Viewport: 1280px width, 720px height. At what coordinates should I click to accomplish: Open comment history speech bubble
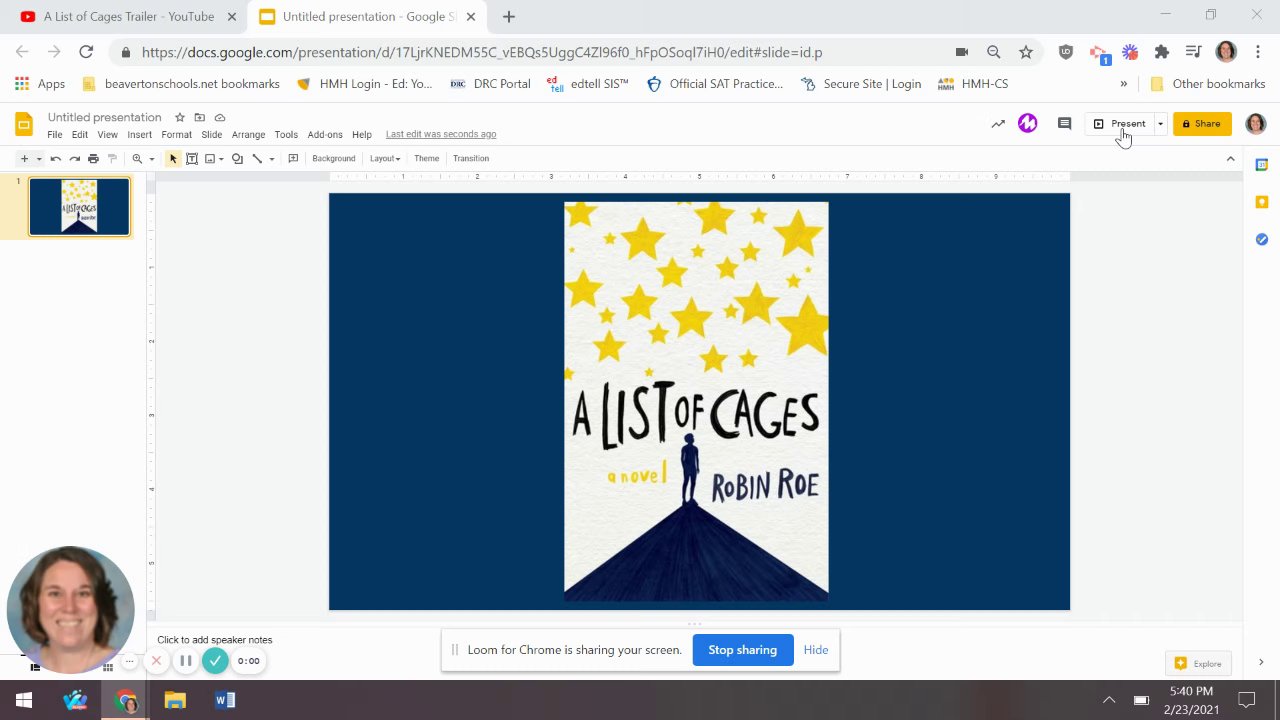point(1064,124)
